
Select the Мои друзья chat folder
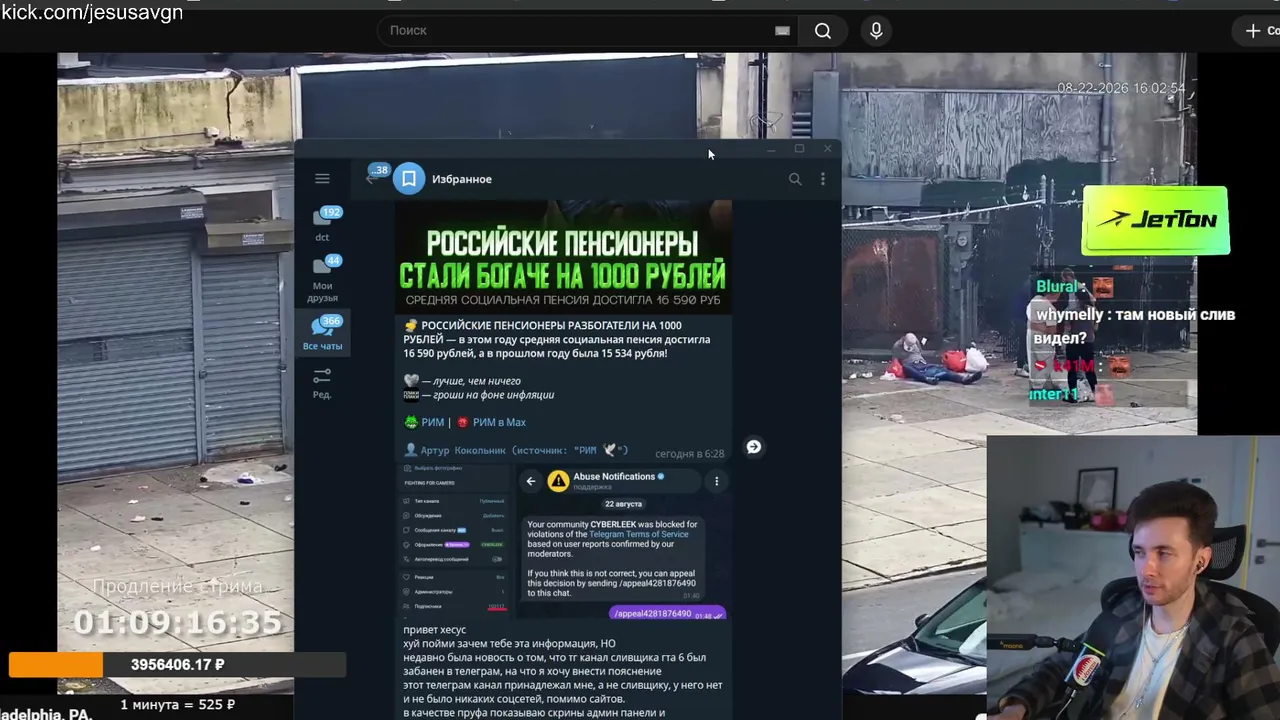coord(322,279)
